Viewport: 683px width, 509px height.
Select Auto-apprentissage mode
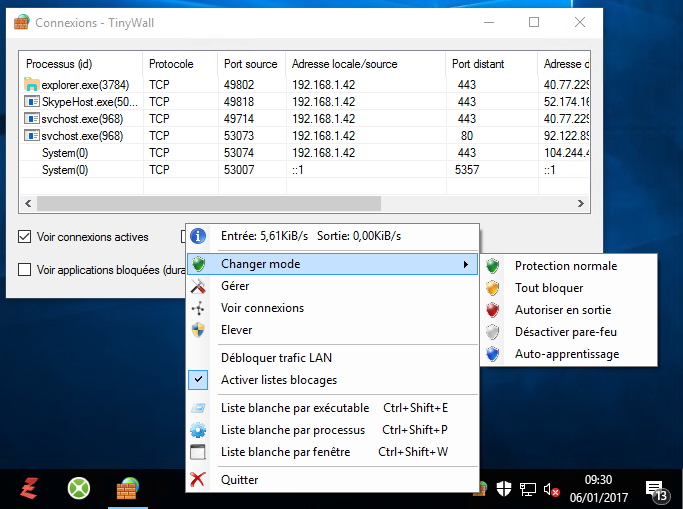[x=568, y=354]
